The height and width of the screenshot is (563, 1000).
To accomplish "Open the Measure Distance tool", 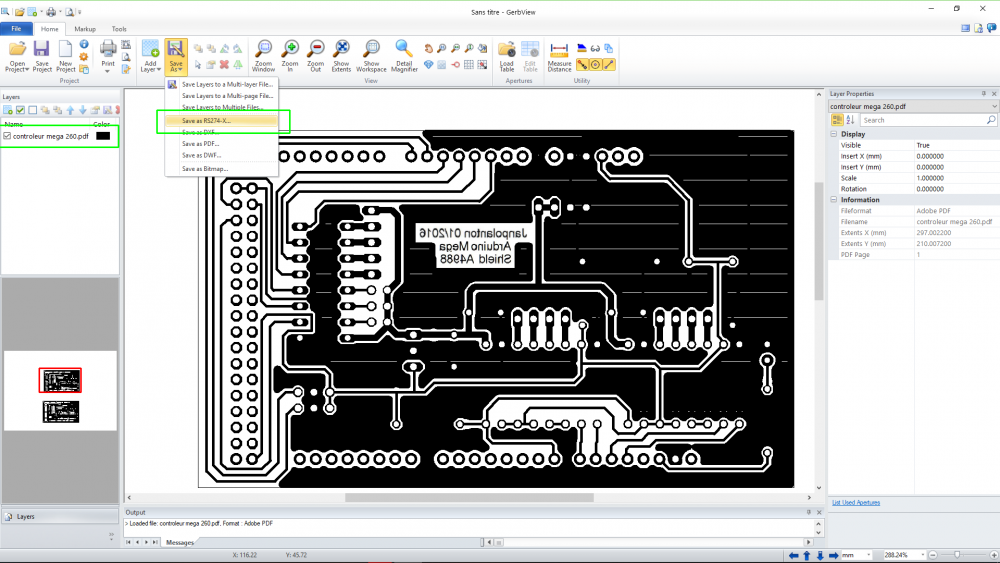I will pos(559,55).
